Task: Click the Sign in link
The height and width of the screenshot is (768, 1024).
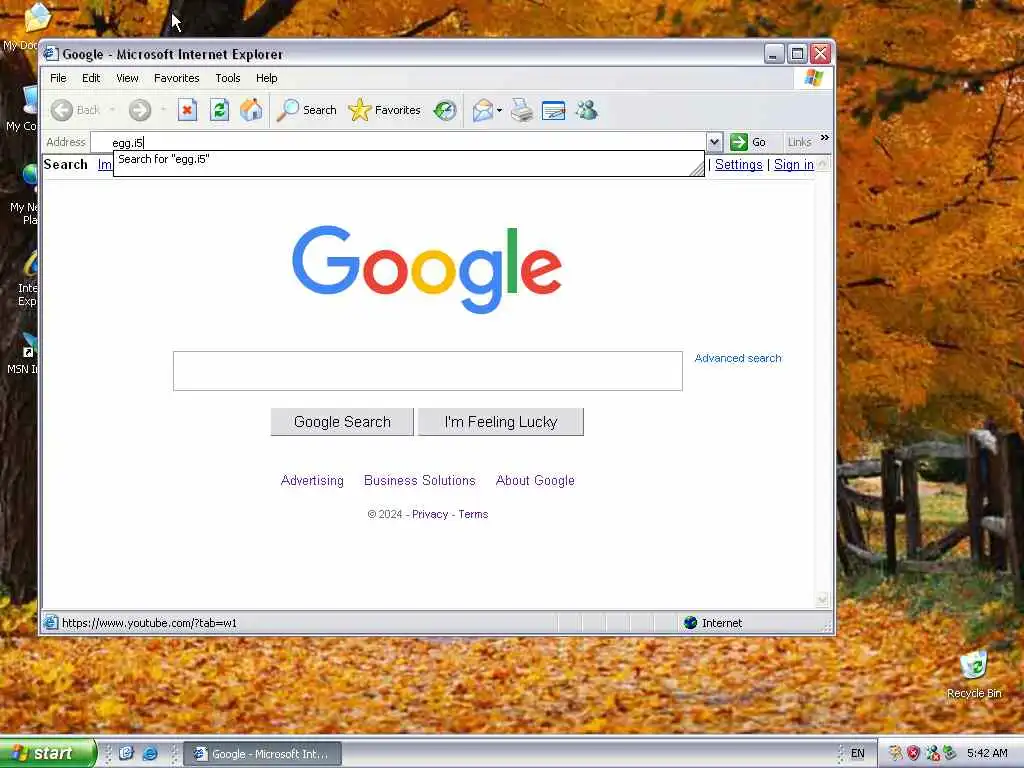Action: (793, 165)
